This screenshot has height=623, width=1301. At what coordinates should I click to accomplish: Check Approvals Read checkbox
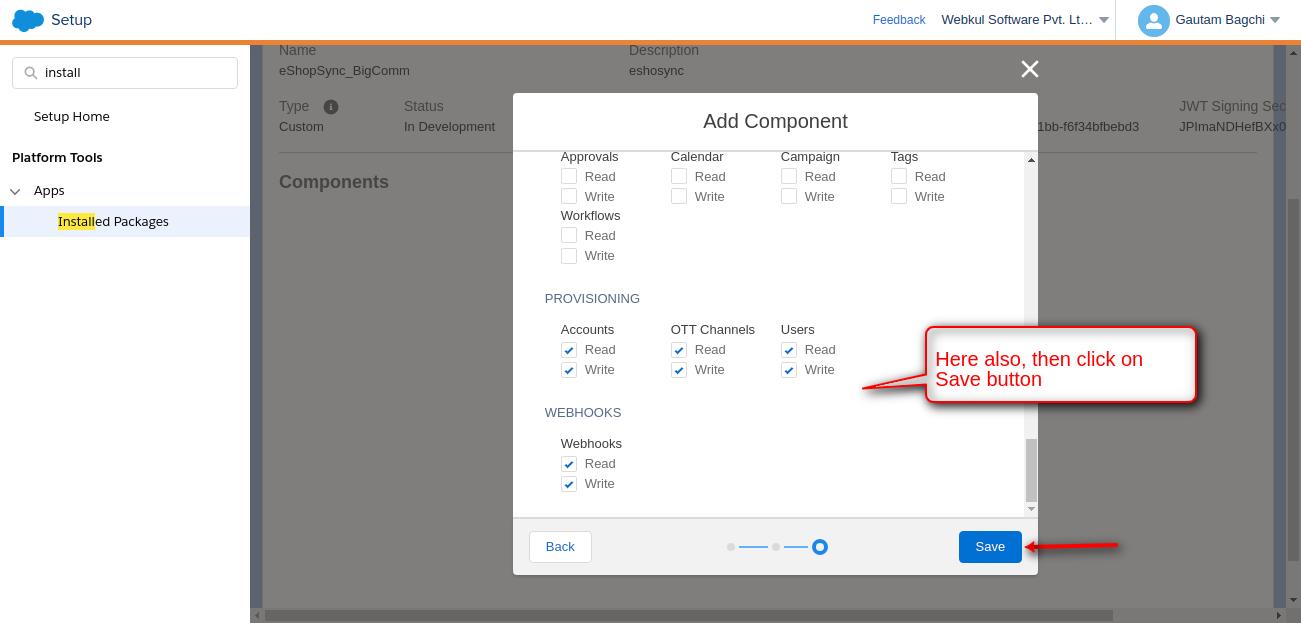pos(569,177)
